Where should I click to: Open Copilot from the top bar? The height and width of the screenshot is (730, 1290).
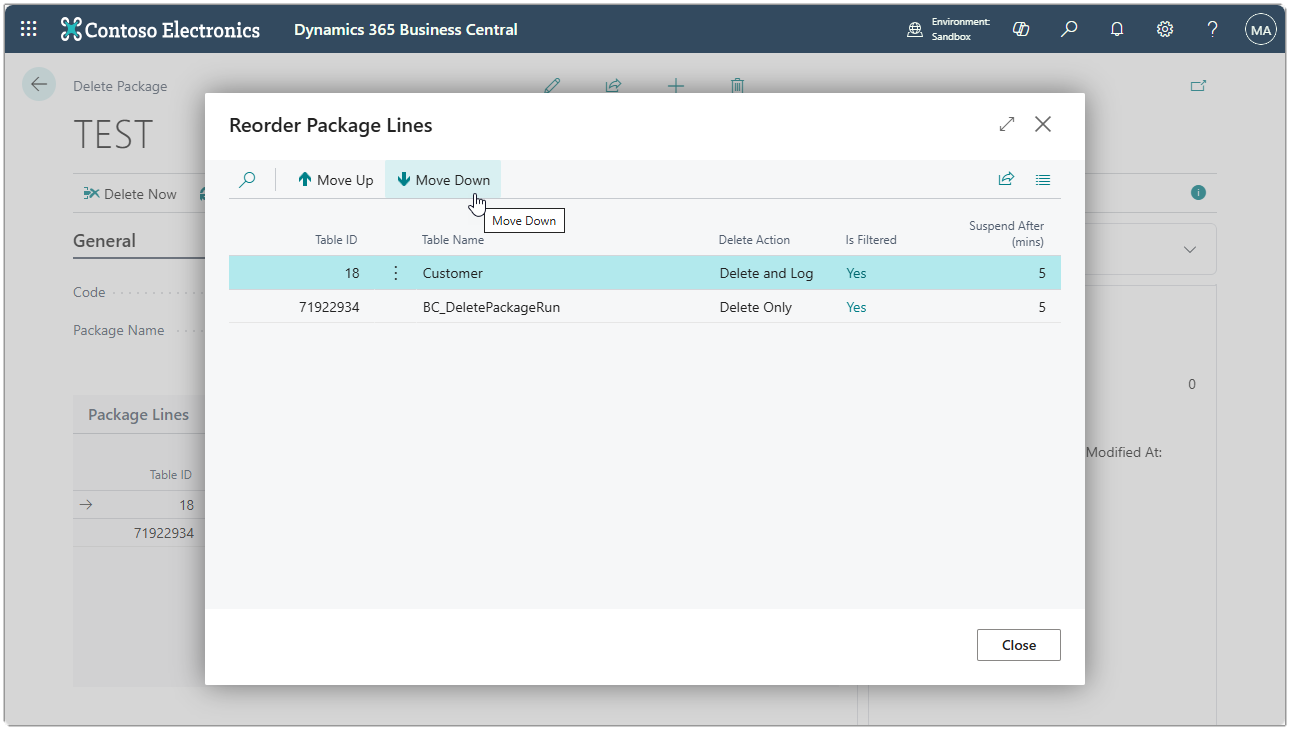point(1020,29)
